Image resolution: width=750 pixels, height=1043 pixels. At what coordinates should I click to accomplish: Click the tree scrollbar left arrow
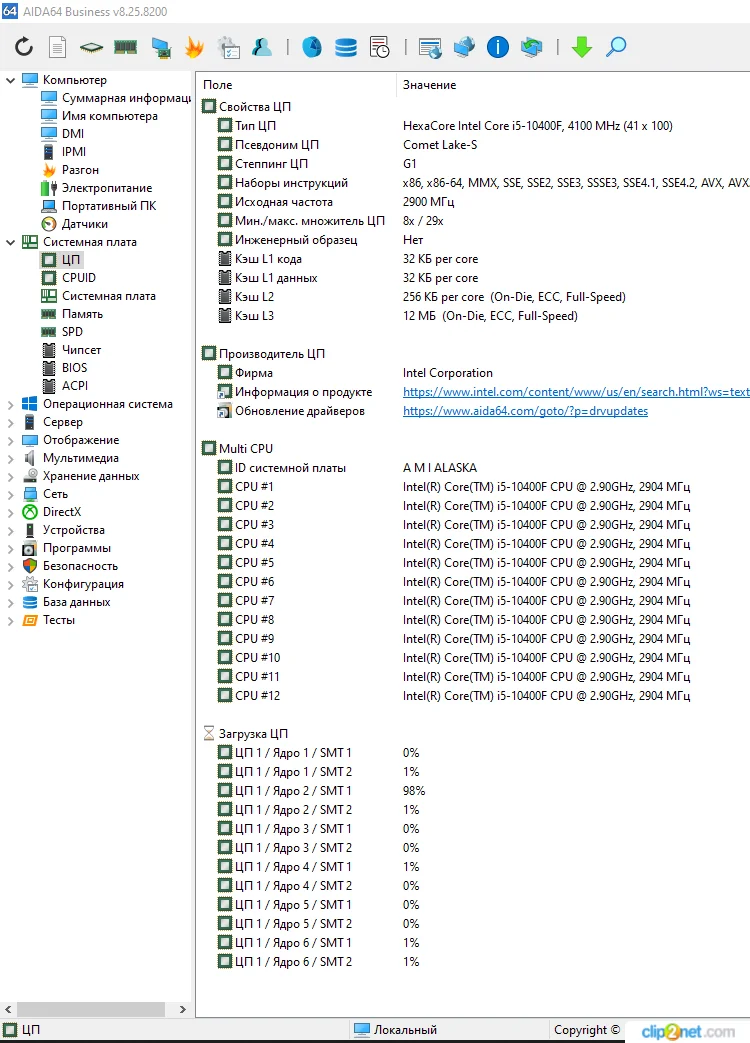pyautogui.click(x=8, y=1009)
